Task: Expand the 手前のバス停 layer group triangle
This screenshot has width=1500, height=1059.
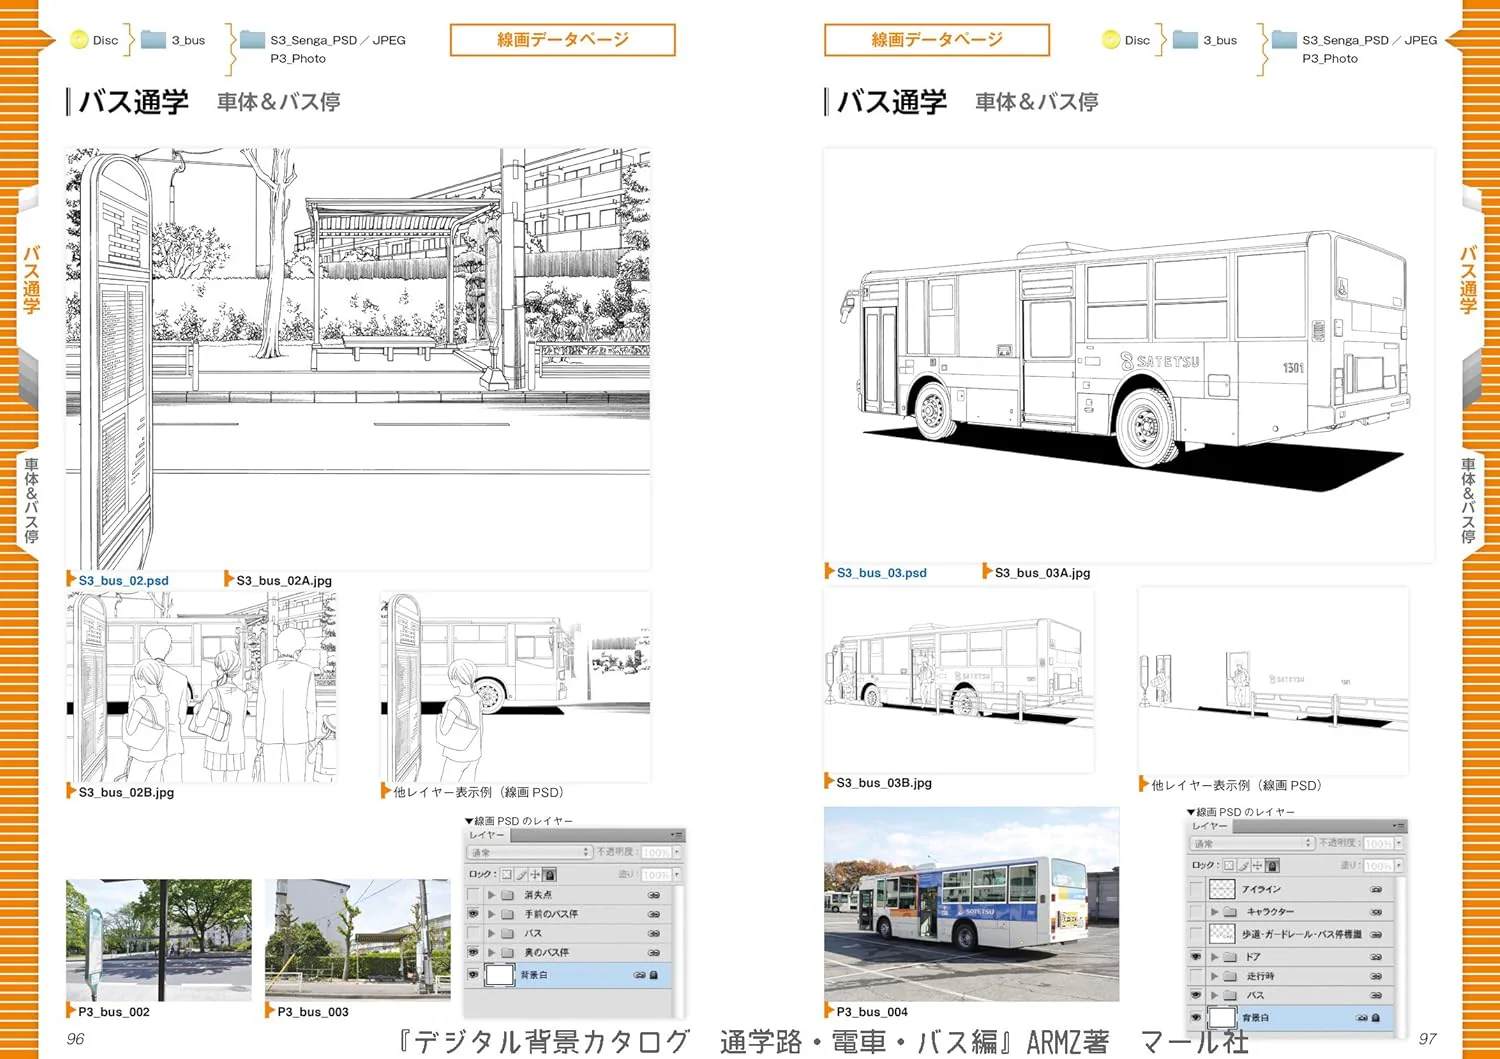Action: coord(491,914)
